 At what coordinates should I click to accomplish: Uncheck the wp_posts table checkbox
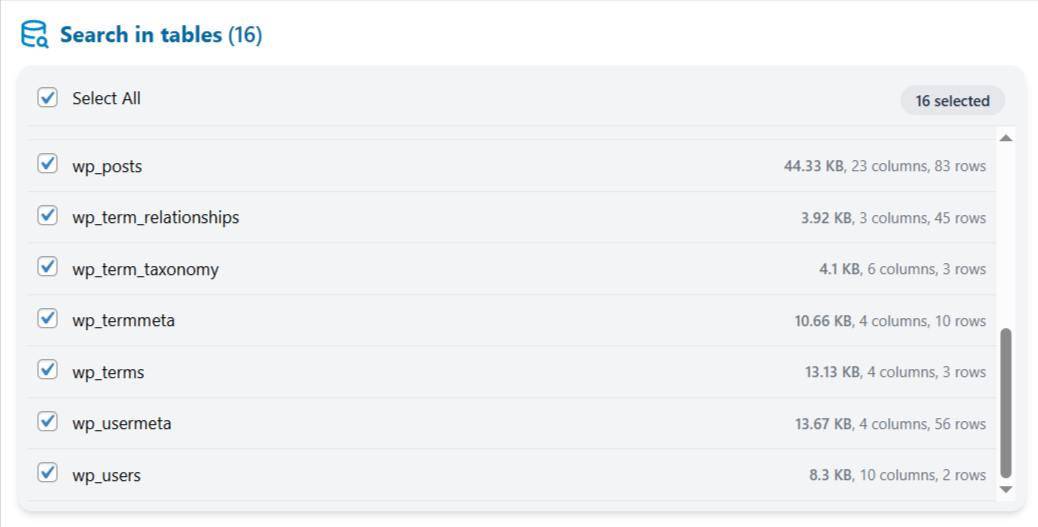point(47,164)
